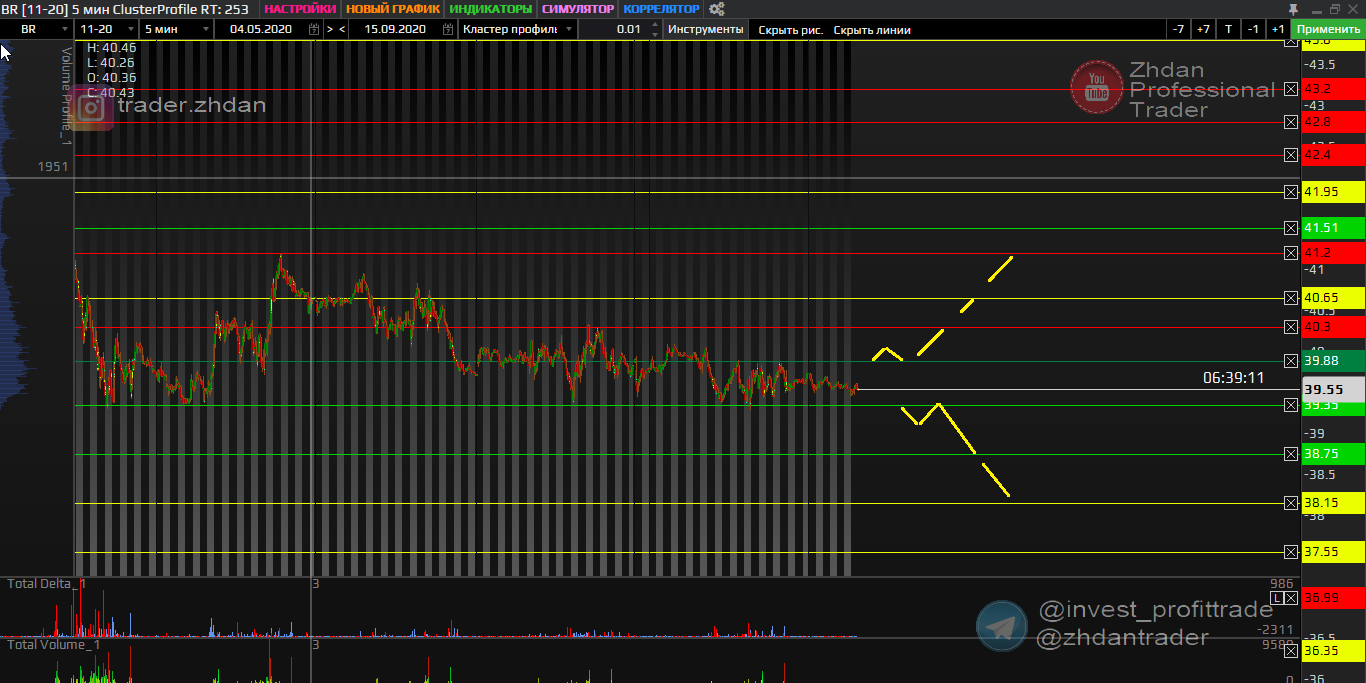Delete the 37.55 price line
Viewport: 1366px width, 683px height.
click(1290, 552)
